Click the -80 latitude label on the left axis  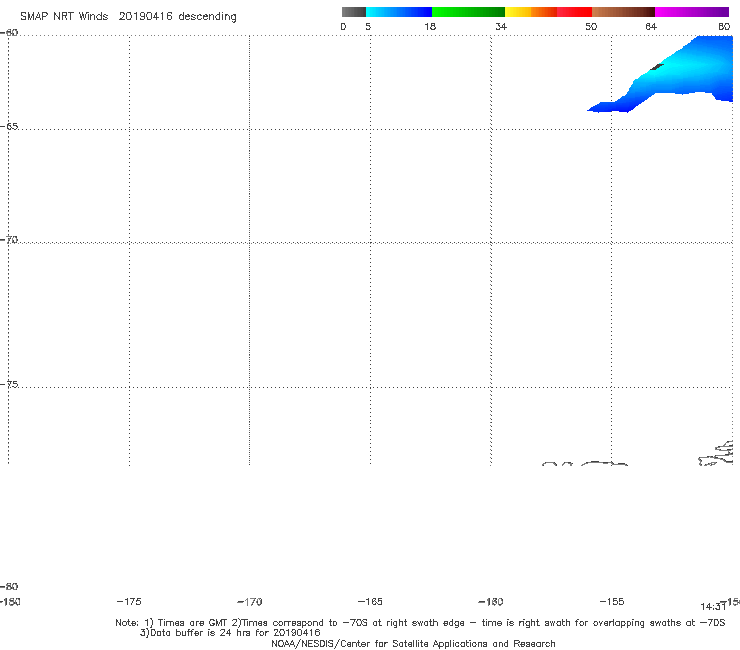[x=9, y=587]
